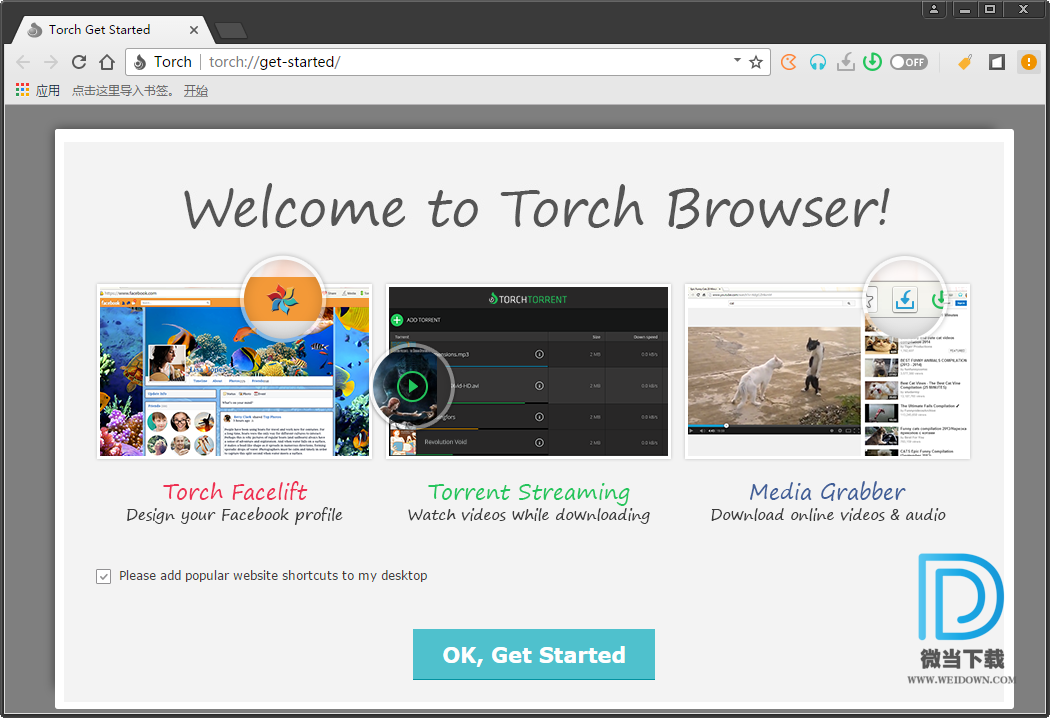Click the green play button on torrent preview

click(412, 386)
